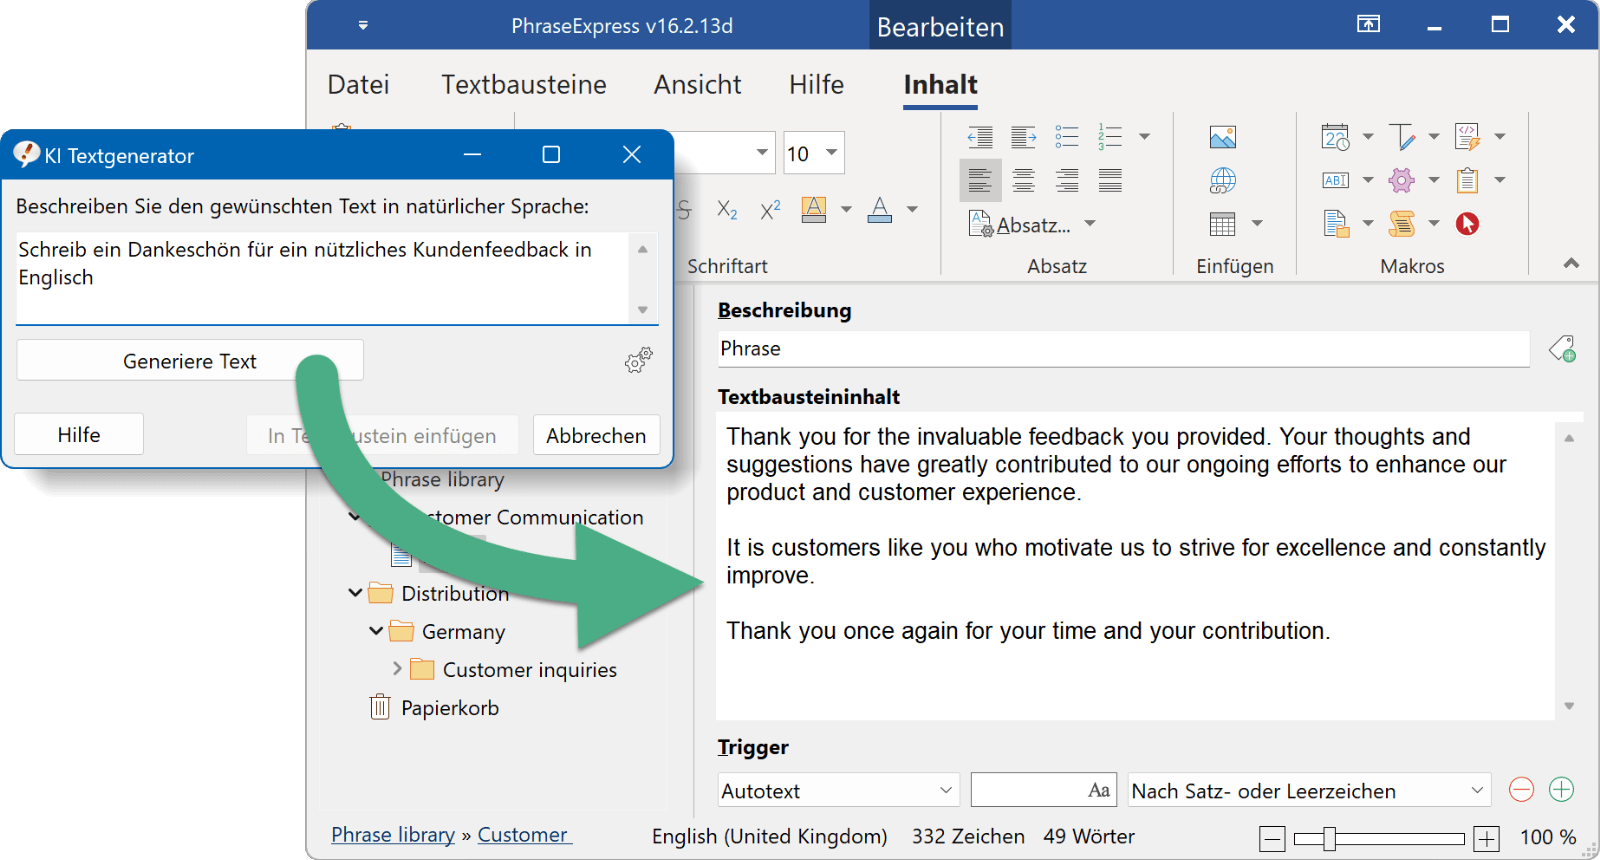Click the zoom slider handle
This screenshot has height=860, width=1600.
click(1329, 838)
